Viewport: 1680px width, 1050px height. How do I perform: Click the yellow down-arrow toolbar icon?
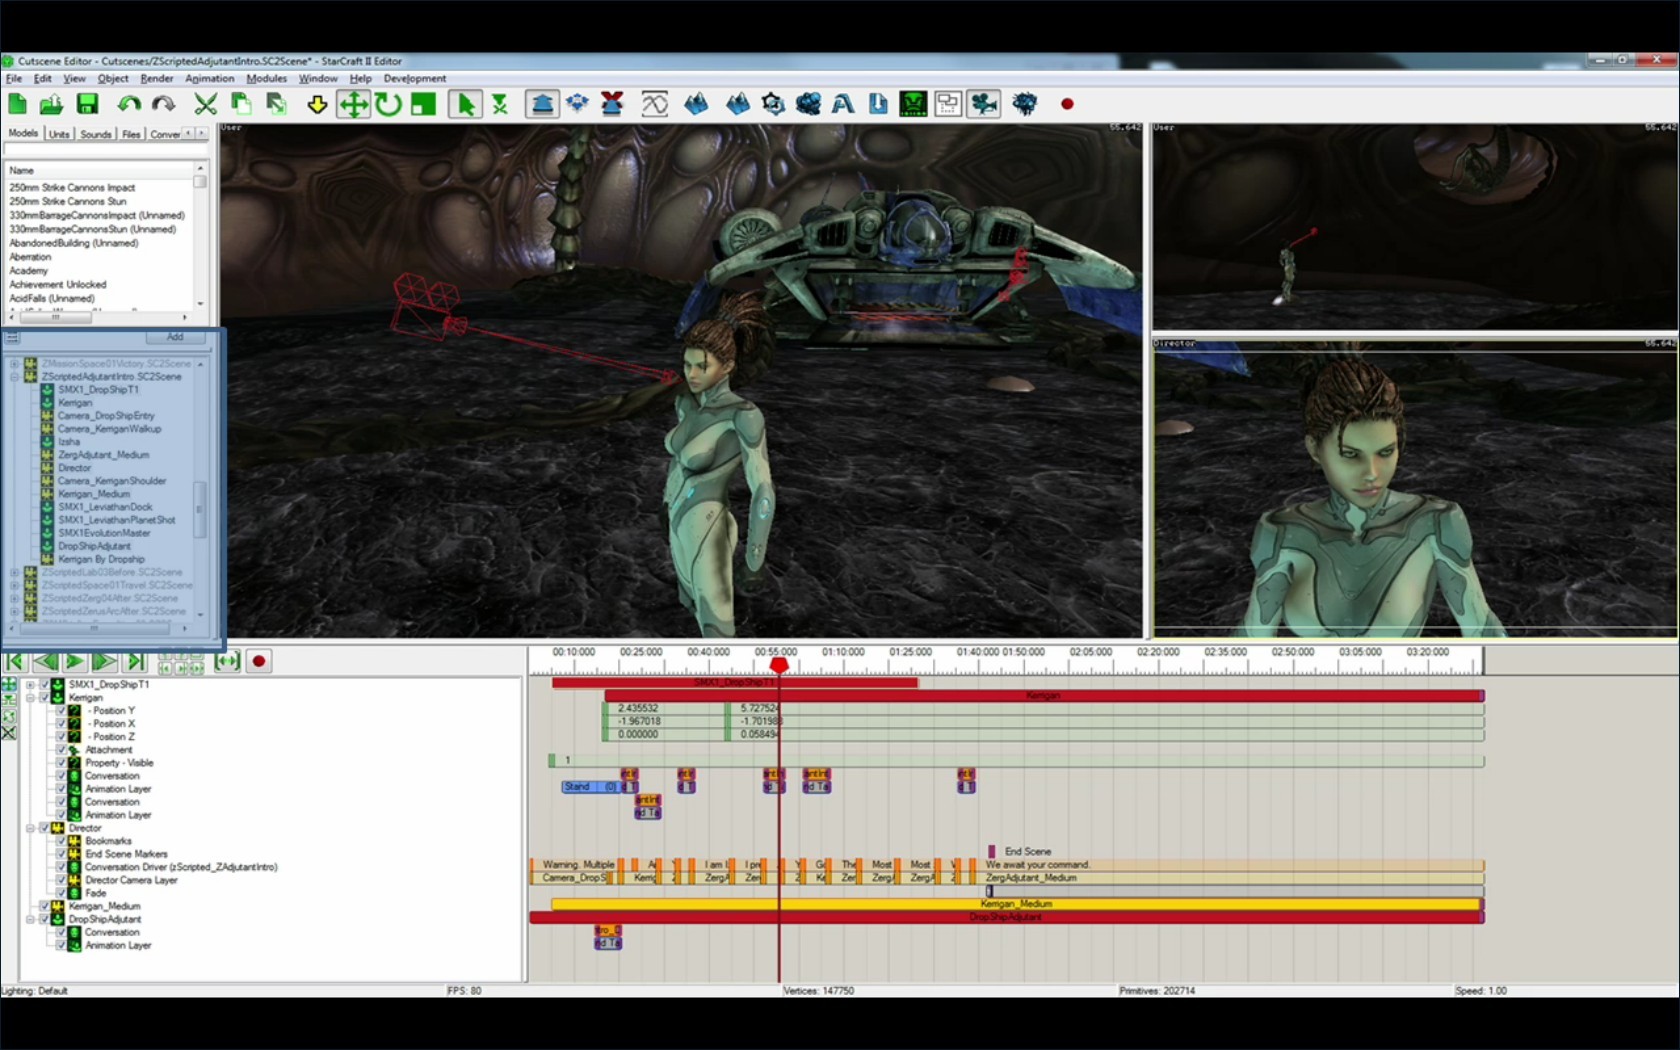317,104
